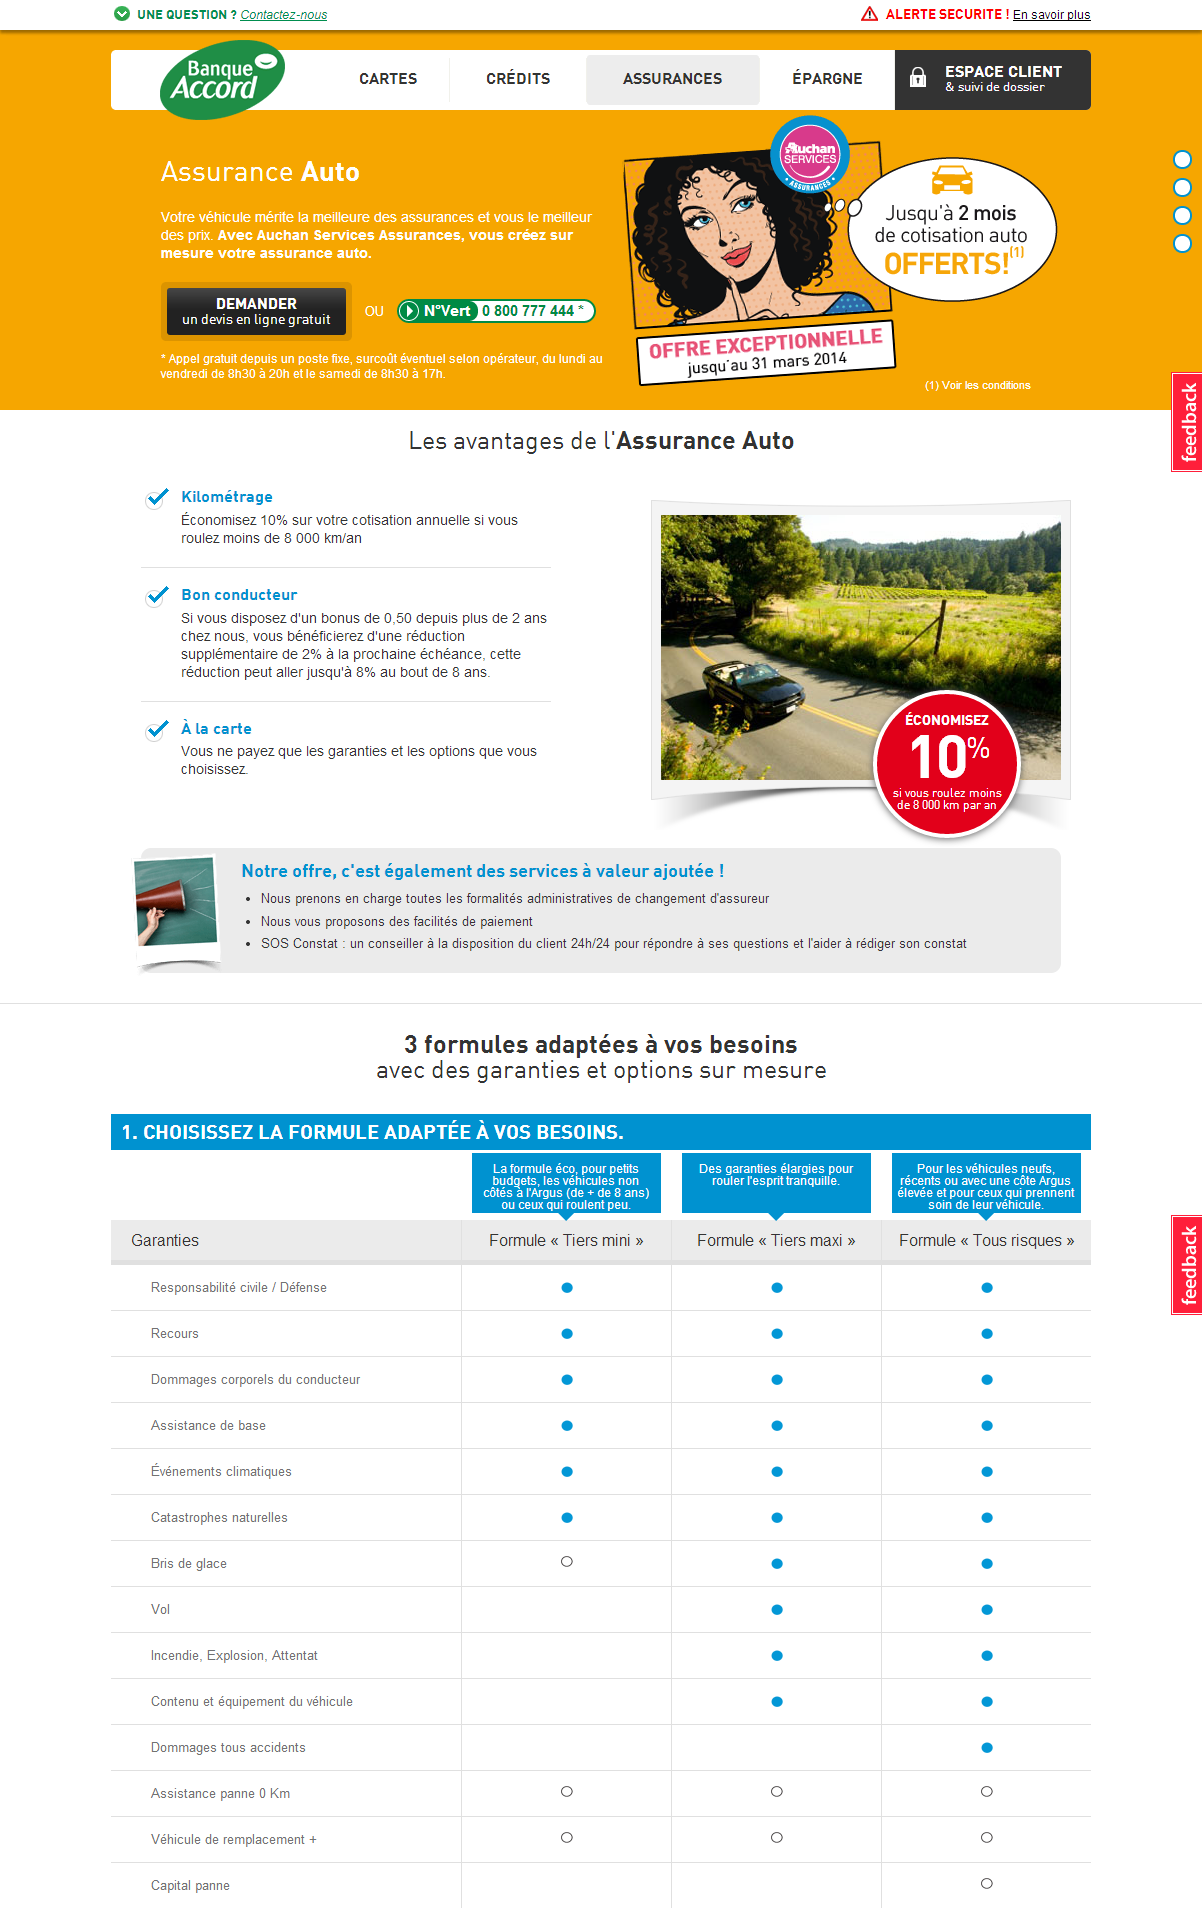
Task: Open the (1) Voir les conditions link
Action: [978, 385]
